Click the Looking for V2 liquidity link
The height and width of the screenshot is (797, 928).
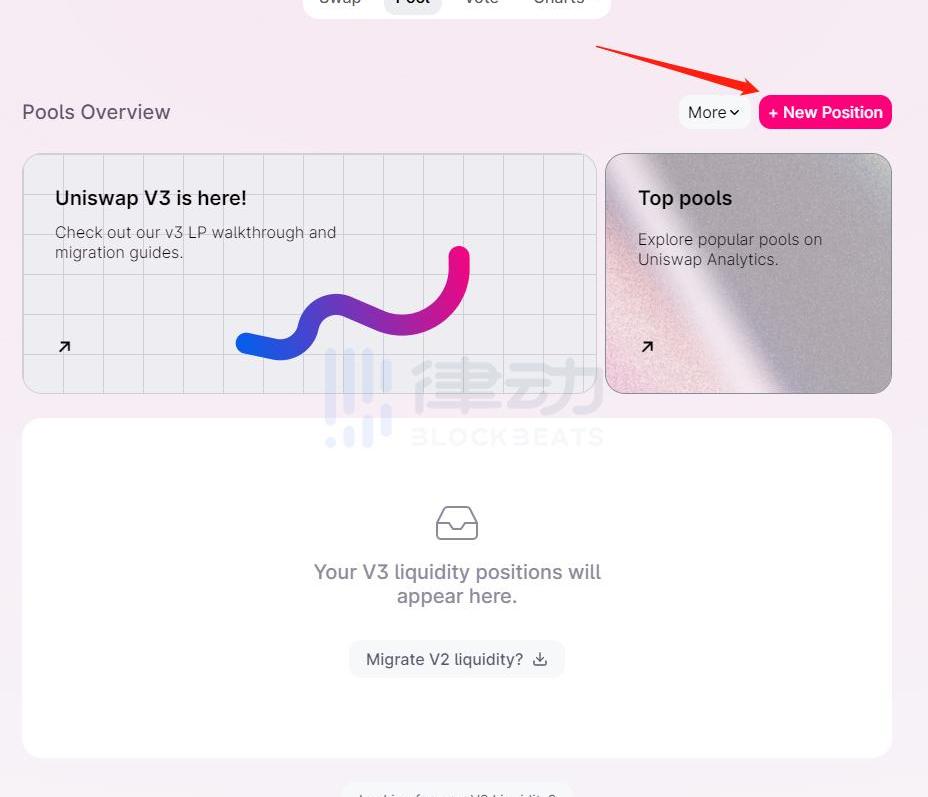457,793
